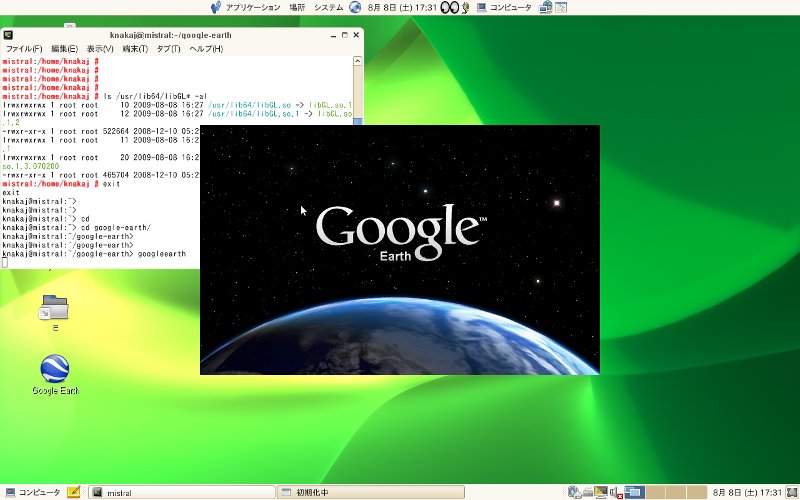
Task: Click terminal scrollbar up arrow
Action: click(358, 61)
